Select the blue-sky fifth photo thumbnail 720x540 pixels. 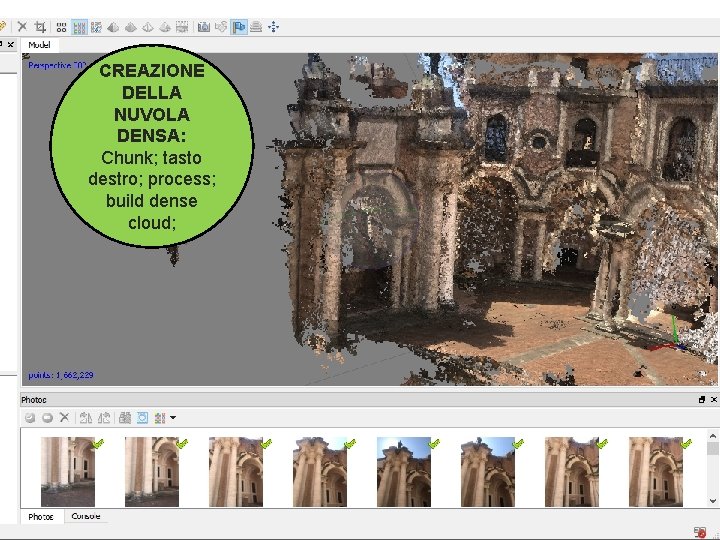(403, 471)
